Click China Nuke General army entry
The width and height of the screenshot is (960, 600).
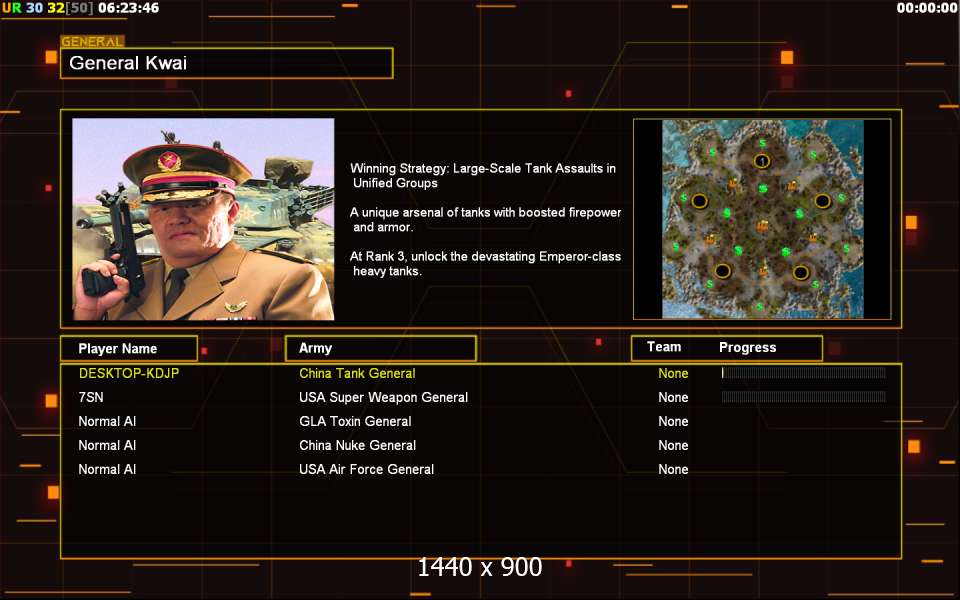(x=358, y=445)
